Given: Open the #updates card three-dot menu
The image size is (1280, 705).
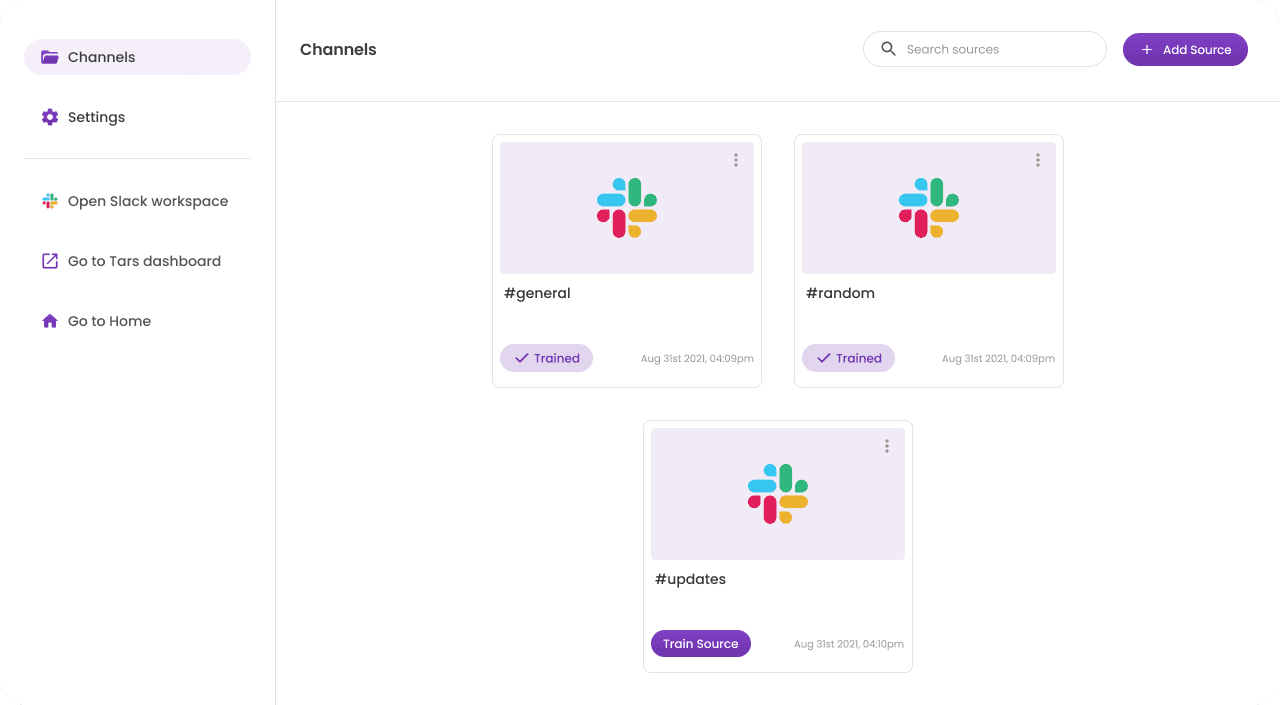Looking at the screenshot, I should tap(887, 446).
